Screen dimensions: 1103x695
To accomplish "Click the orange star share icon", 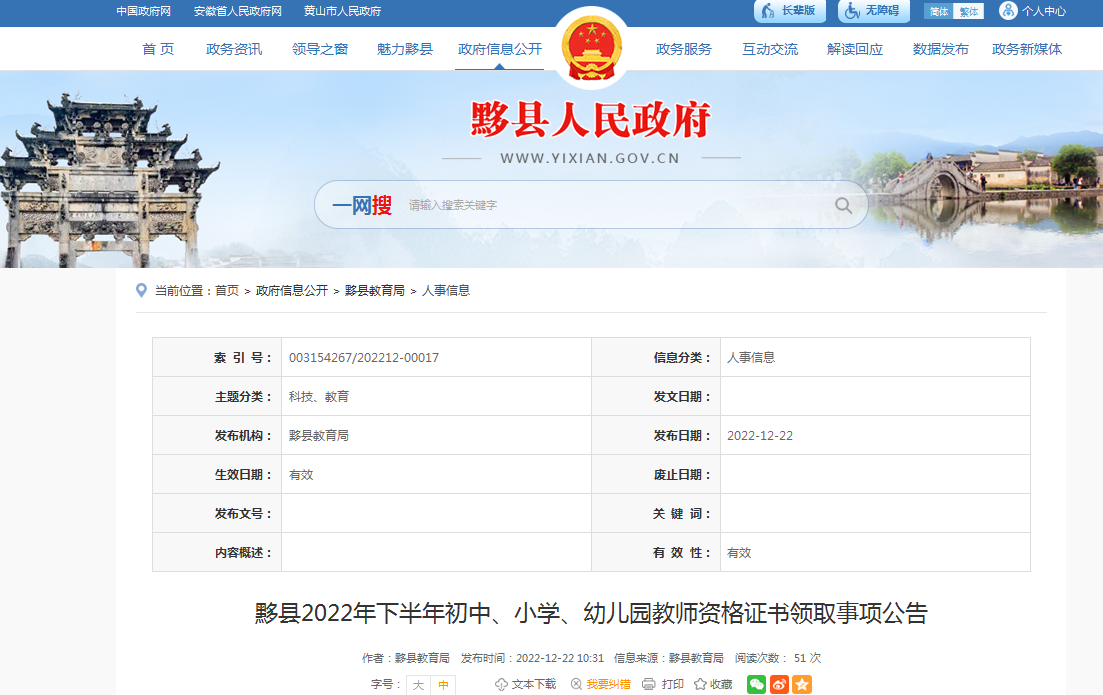I will (x=802, y=684).
